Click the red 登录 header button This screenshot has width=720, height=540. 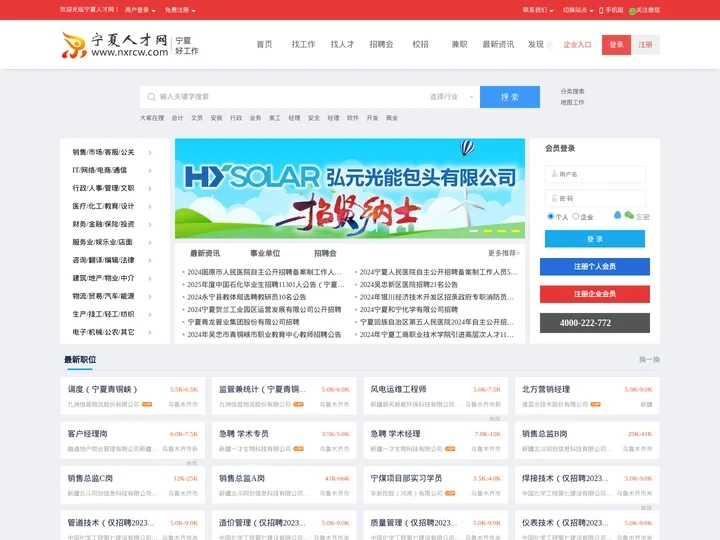pos(616,45)
